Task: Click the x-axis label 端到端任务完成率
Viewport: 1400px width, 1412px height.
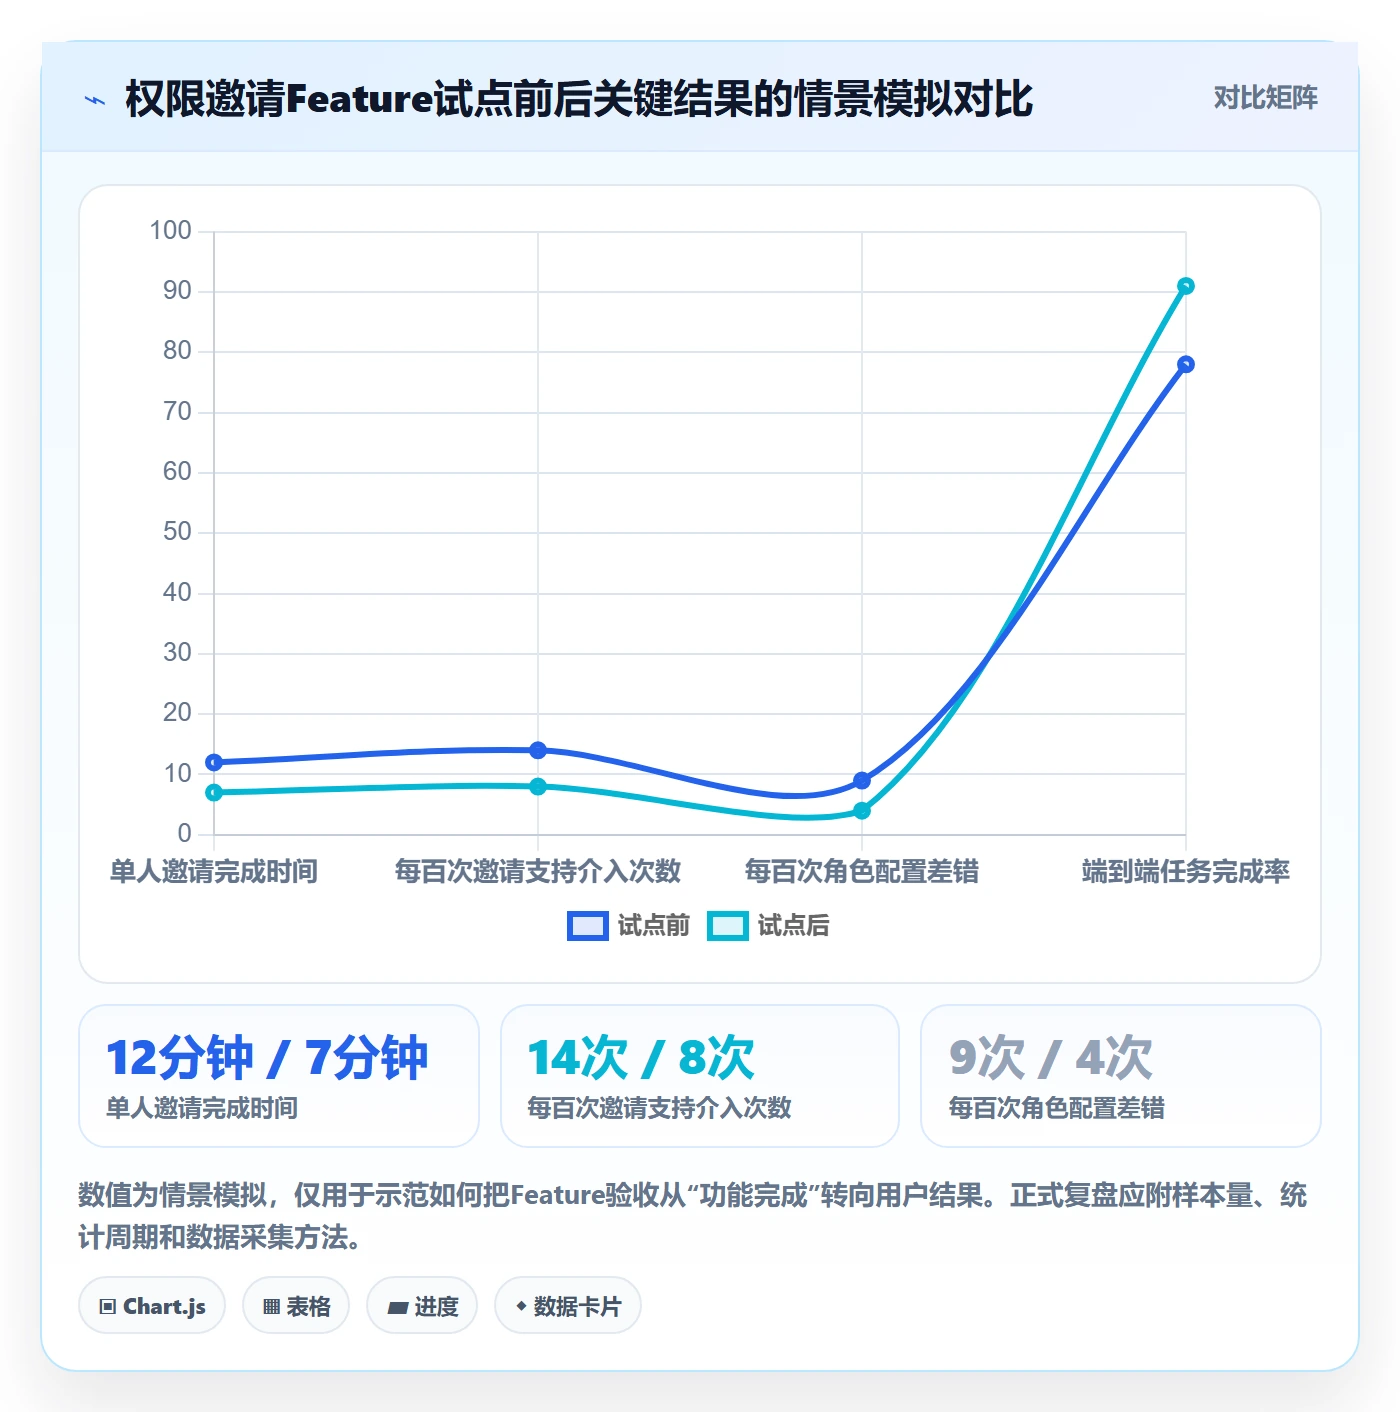Action: point(1186,871)
